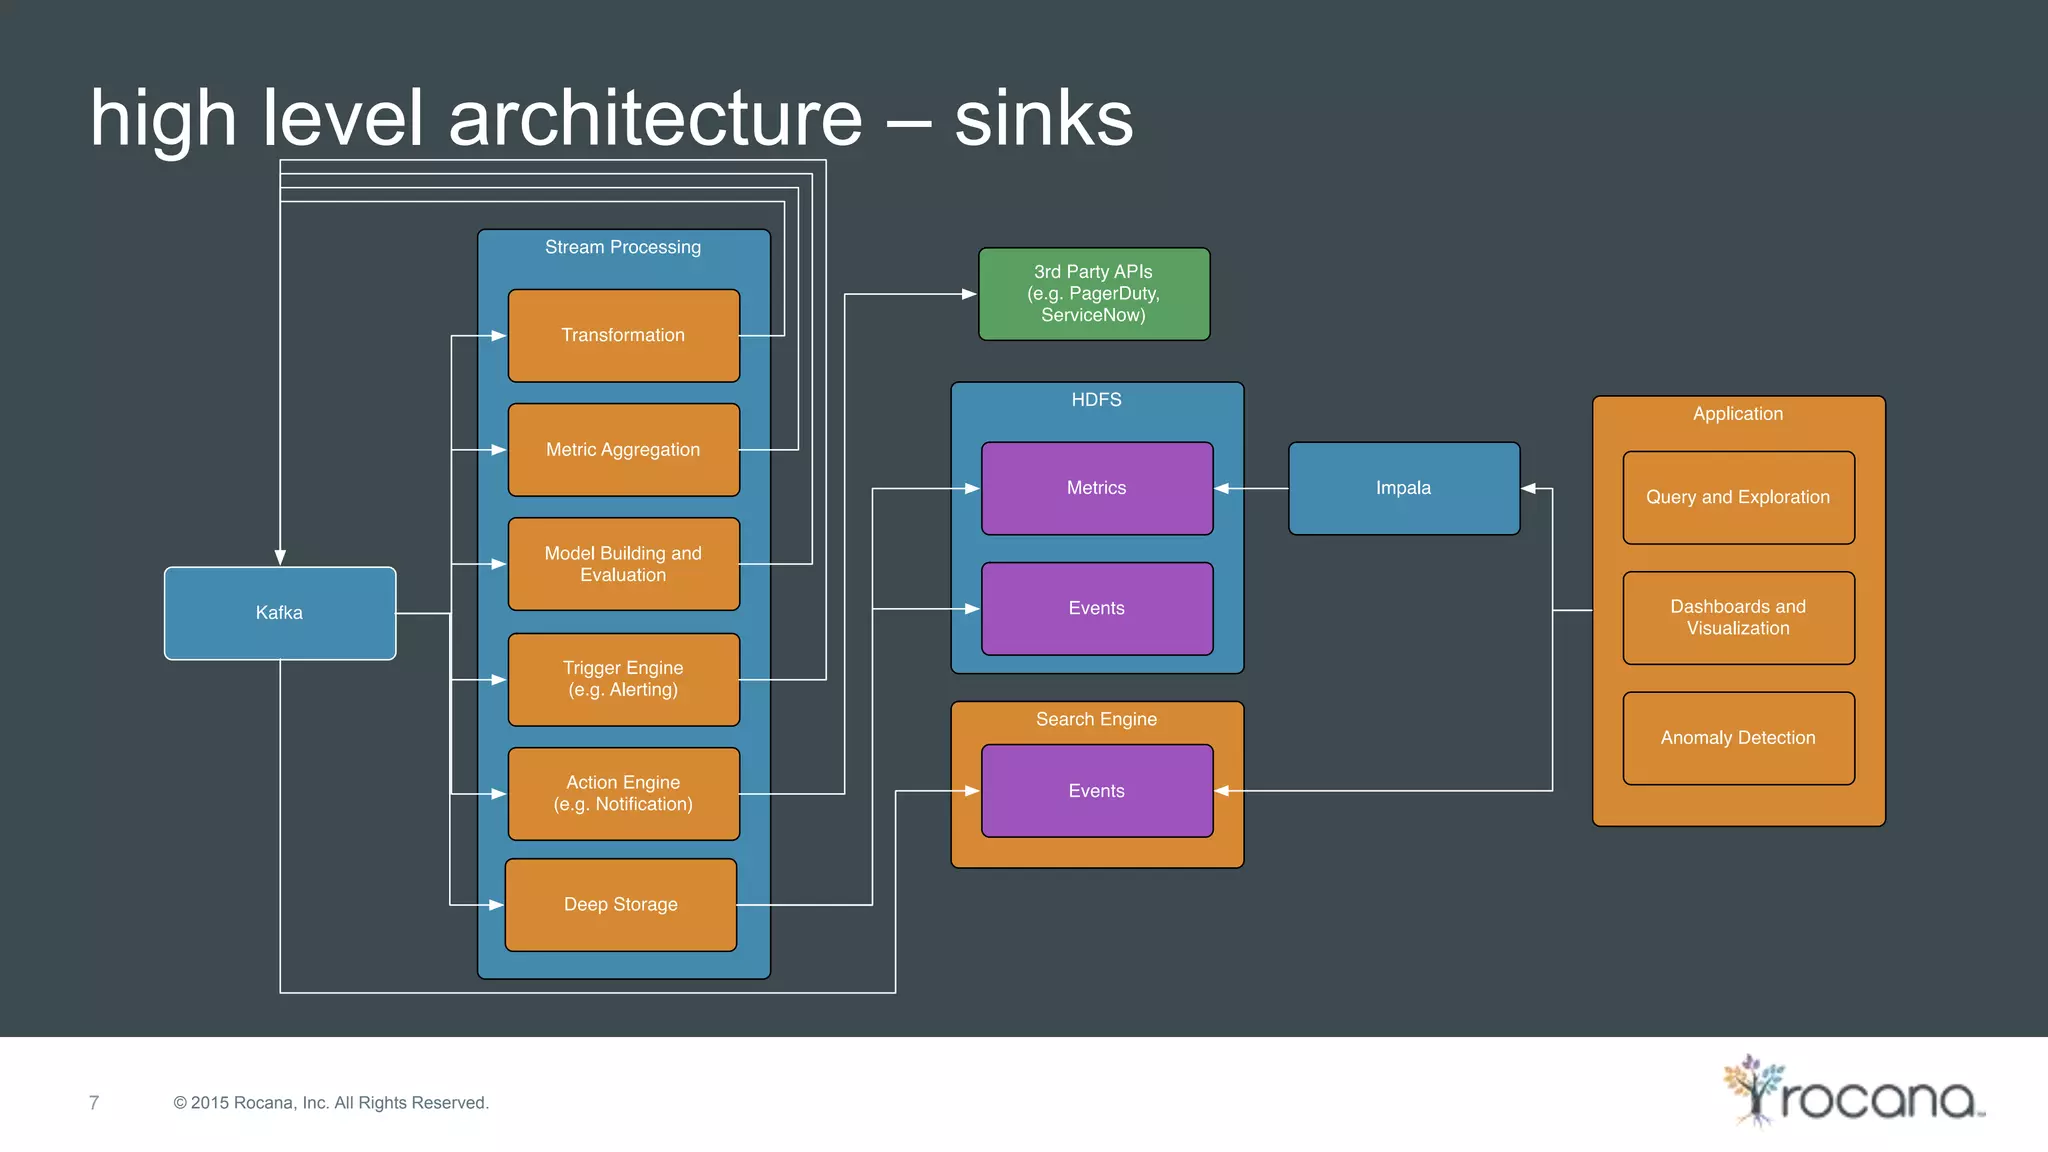The height and width of the screenshot is (1152, 2048).
Task: Click the Stream Processing header label
Action: click(623, 247)
